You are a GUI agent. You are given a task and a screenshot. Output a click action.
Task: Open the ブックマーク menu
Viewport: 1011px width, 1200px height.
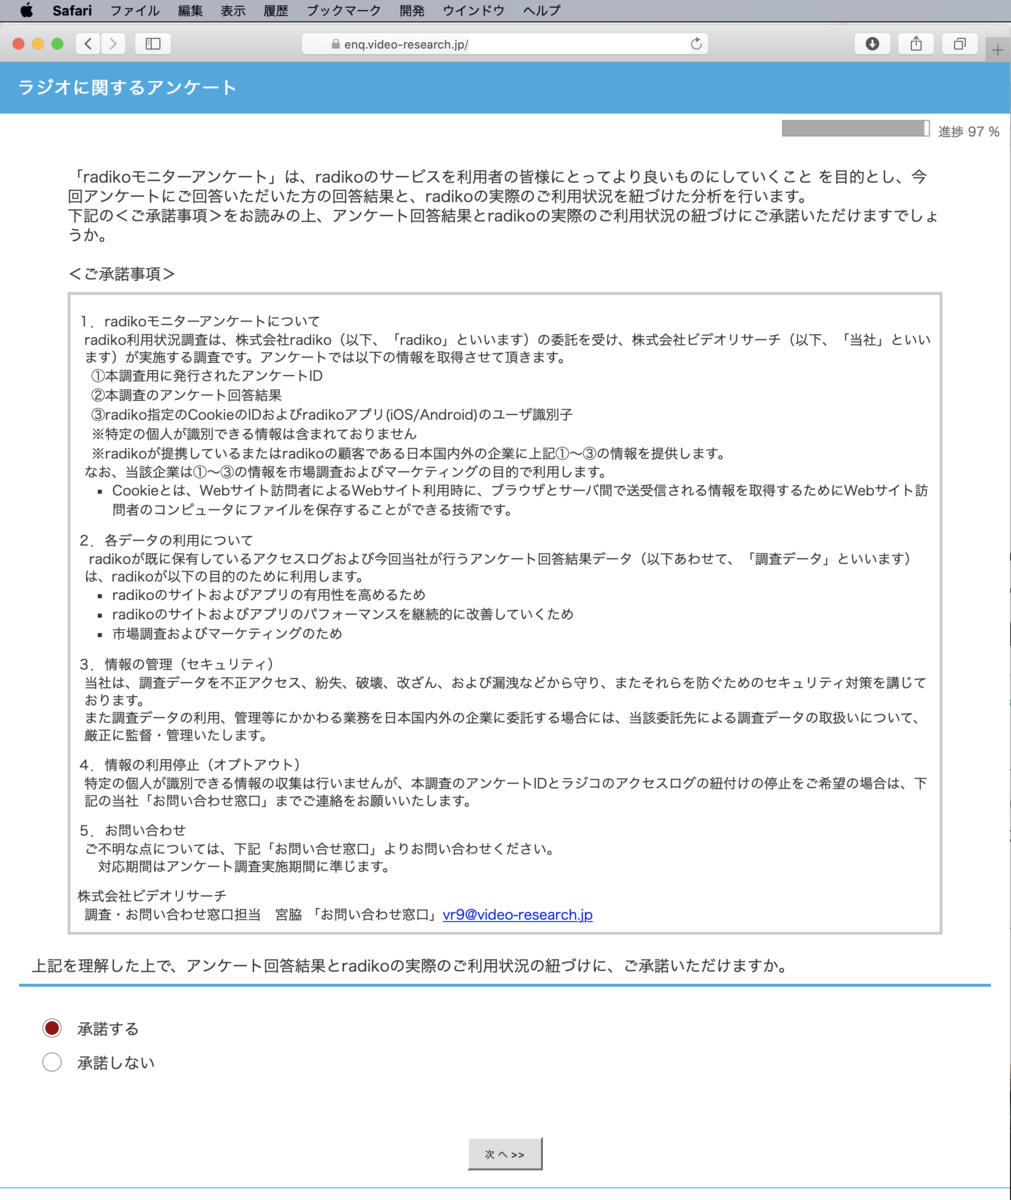pyautogui.click(x=343, y=11)
